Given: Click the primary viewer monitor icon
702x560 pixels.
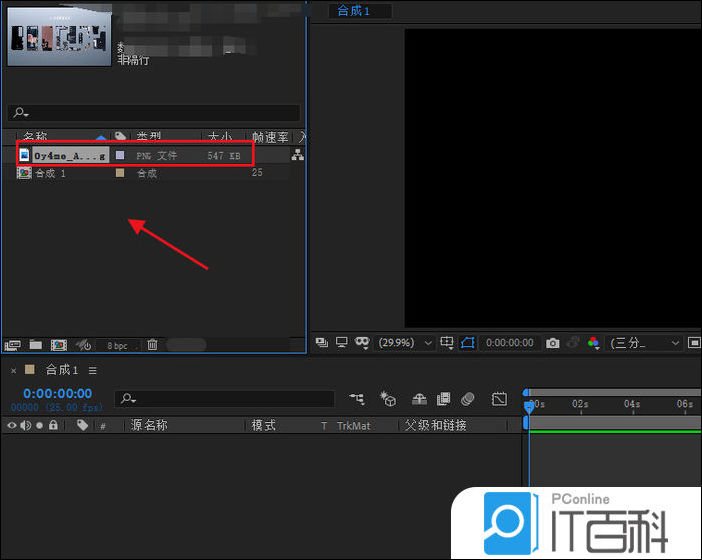Looking at the screenshot, I should point(342,343).
